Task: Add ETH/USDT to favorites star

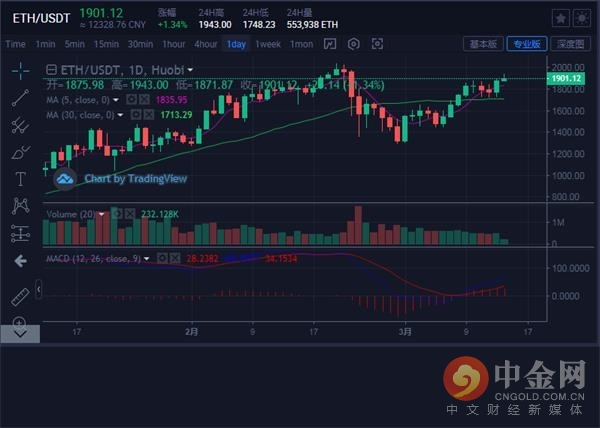Action: pyautogui.click(x=561, y=18)
